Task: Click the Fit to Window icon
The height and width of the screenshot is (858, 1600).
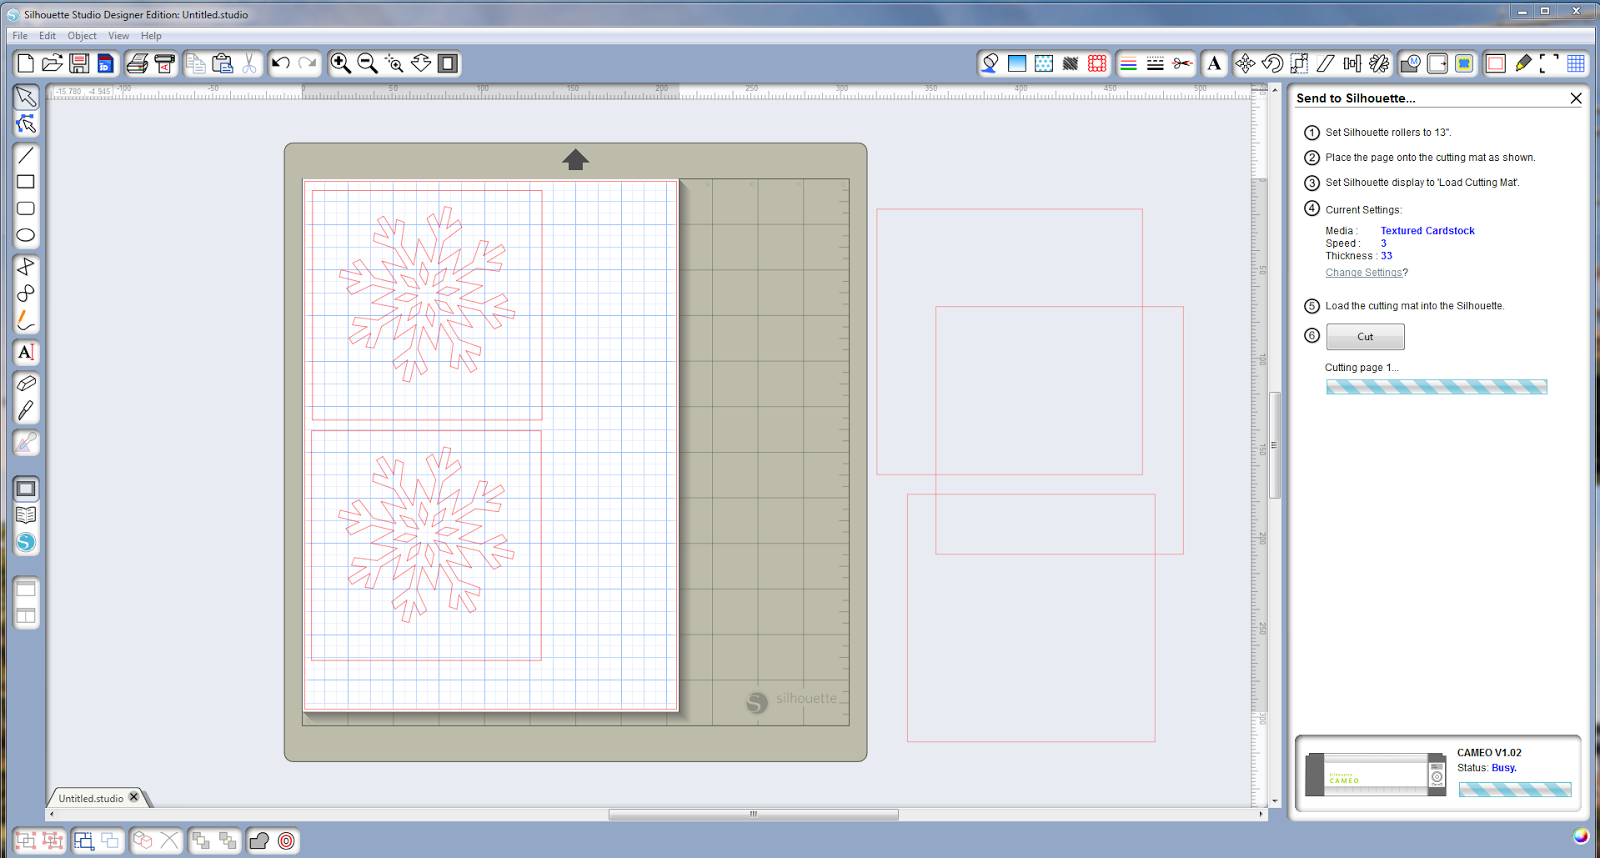Action: coord(448,63)
